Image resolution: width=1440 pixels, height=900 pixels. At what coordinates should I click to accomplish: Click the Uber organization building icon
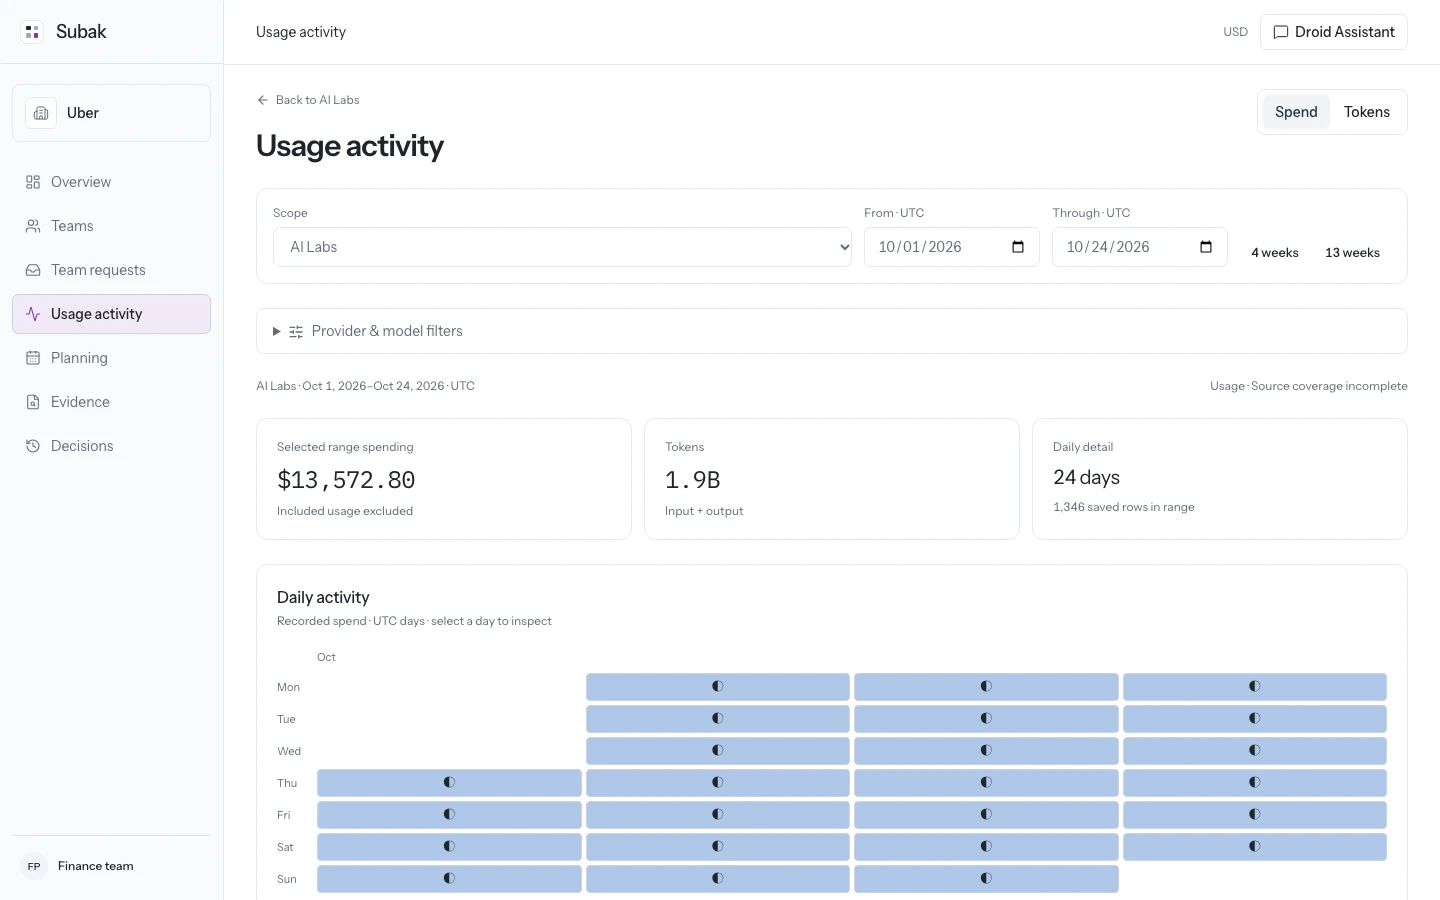(41, 113)
